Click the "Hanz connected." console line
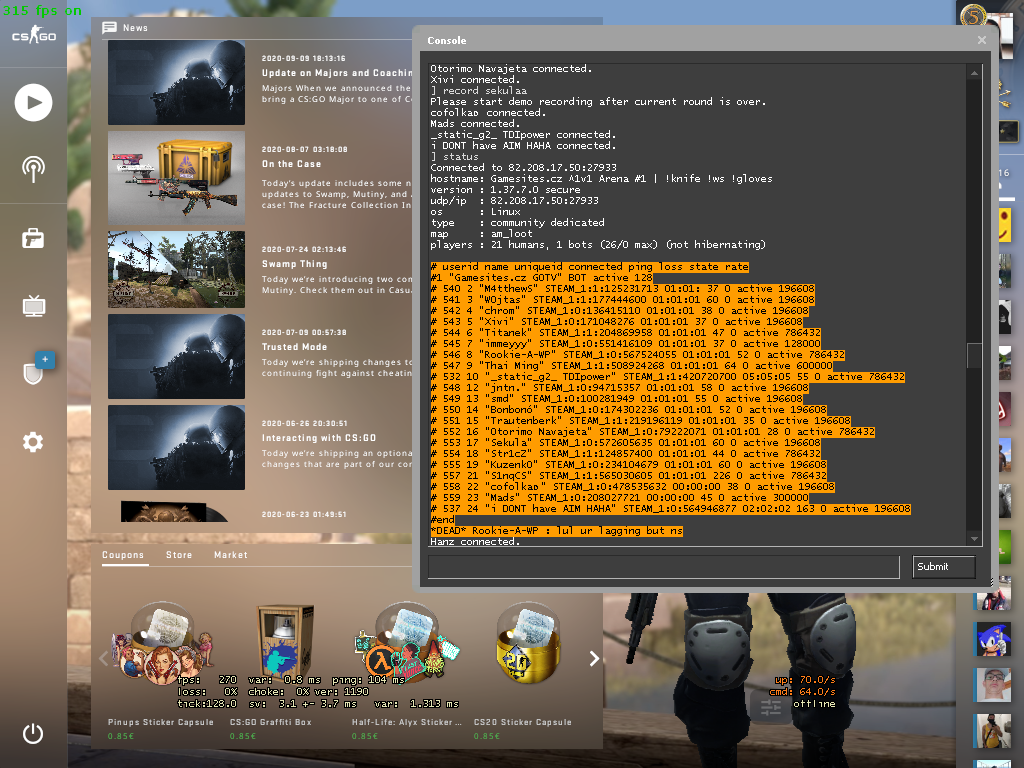The height and width of the screenshot is (768, 1024). pyautogui.click(x=475, y=541)
